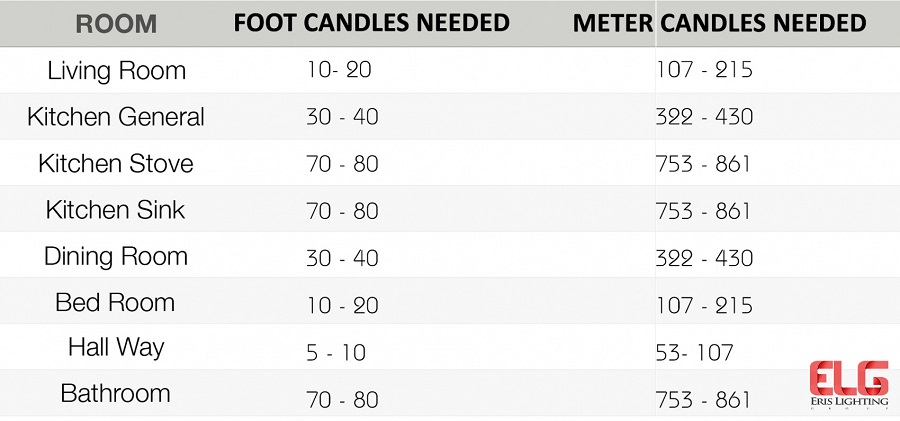The width and height of the screenshot is (900, 421).
Task: Click Kitchen General meter candles 322 - 430
Action: [x=704, y=117]
